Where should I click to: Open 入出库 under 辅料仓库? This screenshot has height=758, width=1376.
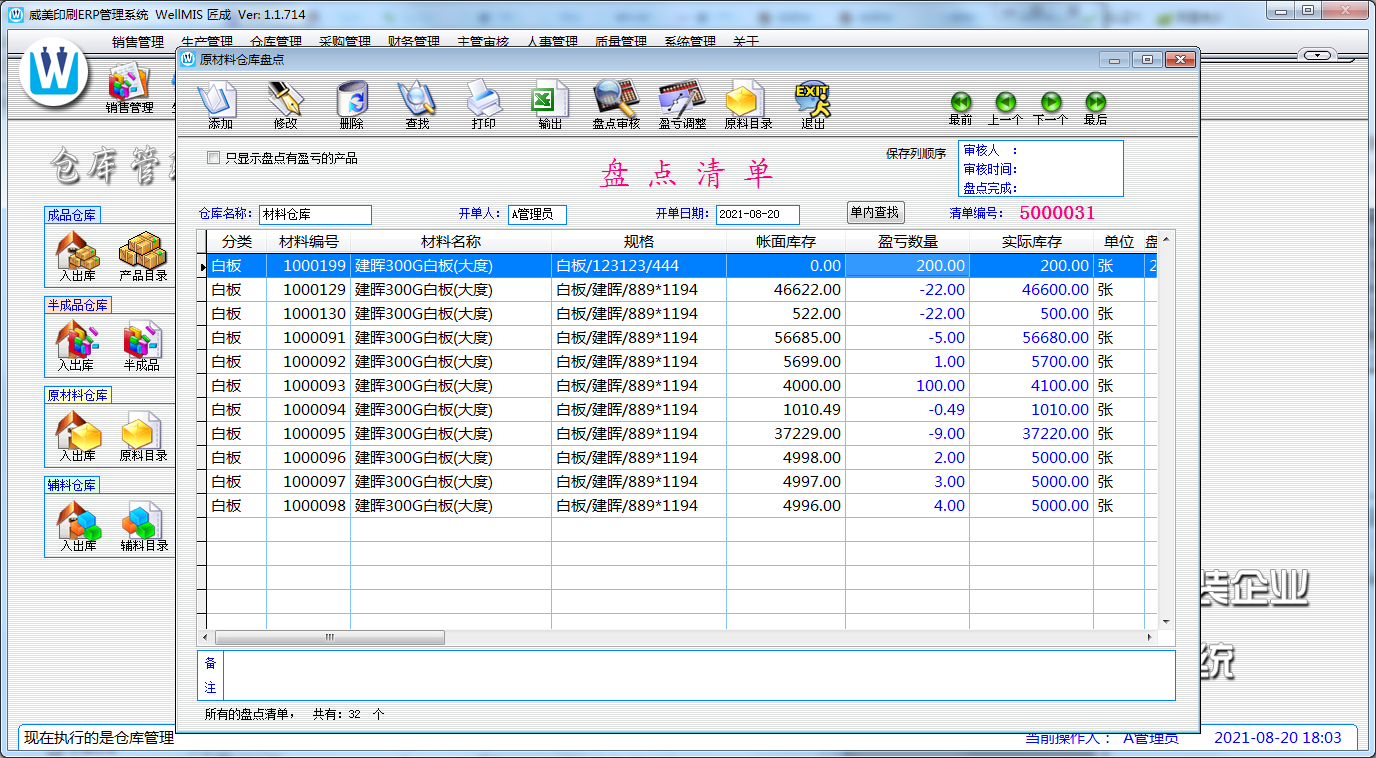coord(77,527)
